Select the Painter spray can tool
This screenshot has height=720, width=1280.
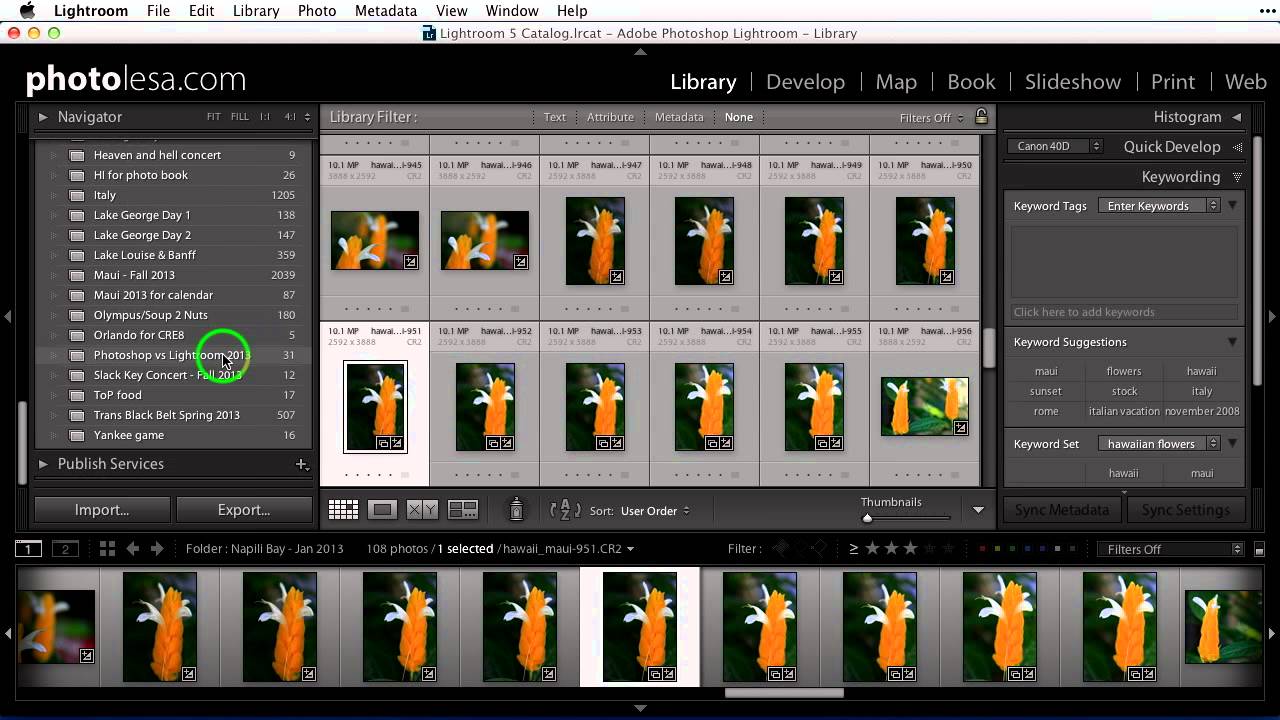coord(516,510)
